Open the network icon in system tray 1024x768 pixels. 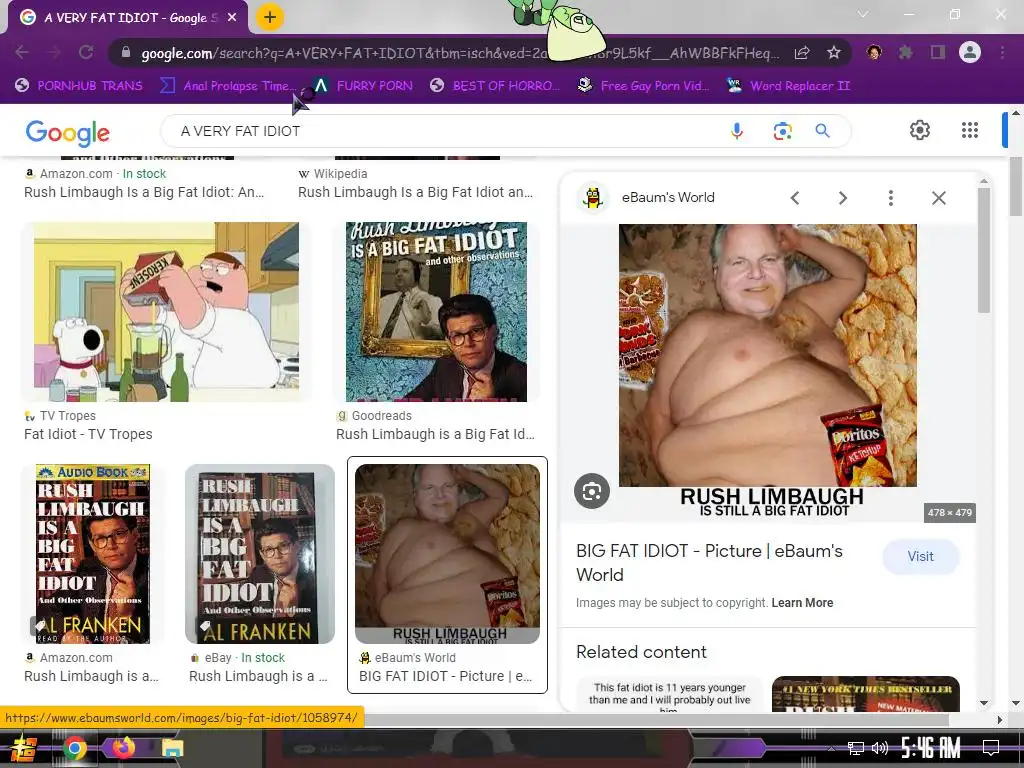[855, 748]
